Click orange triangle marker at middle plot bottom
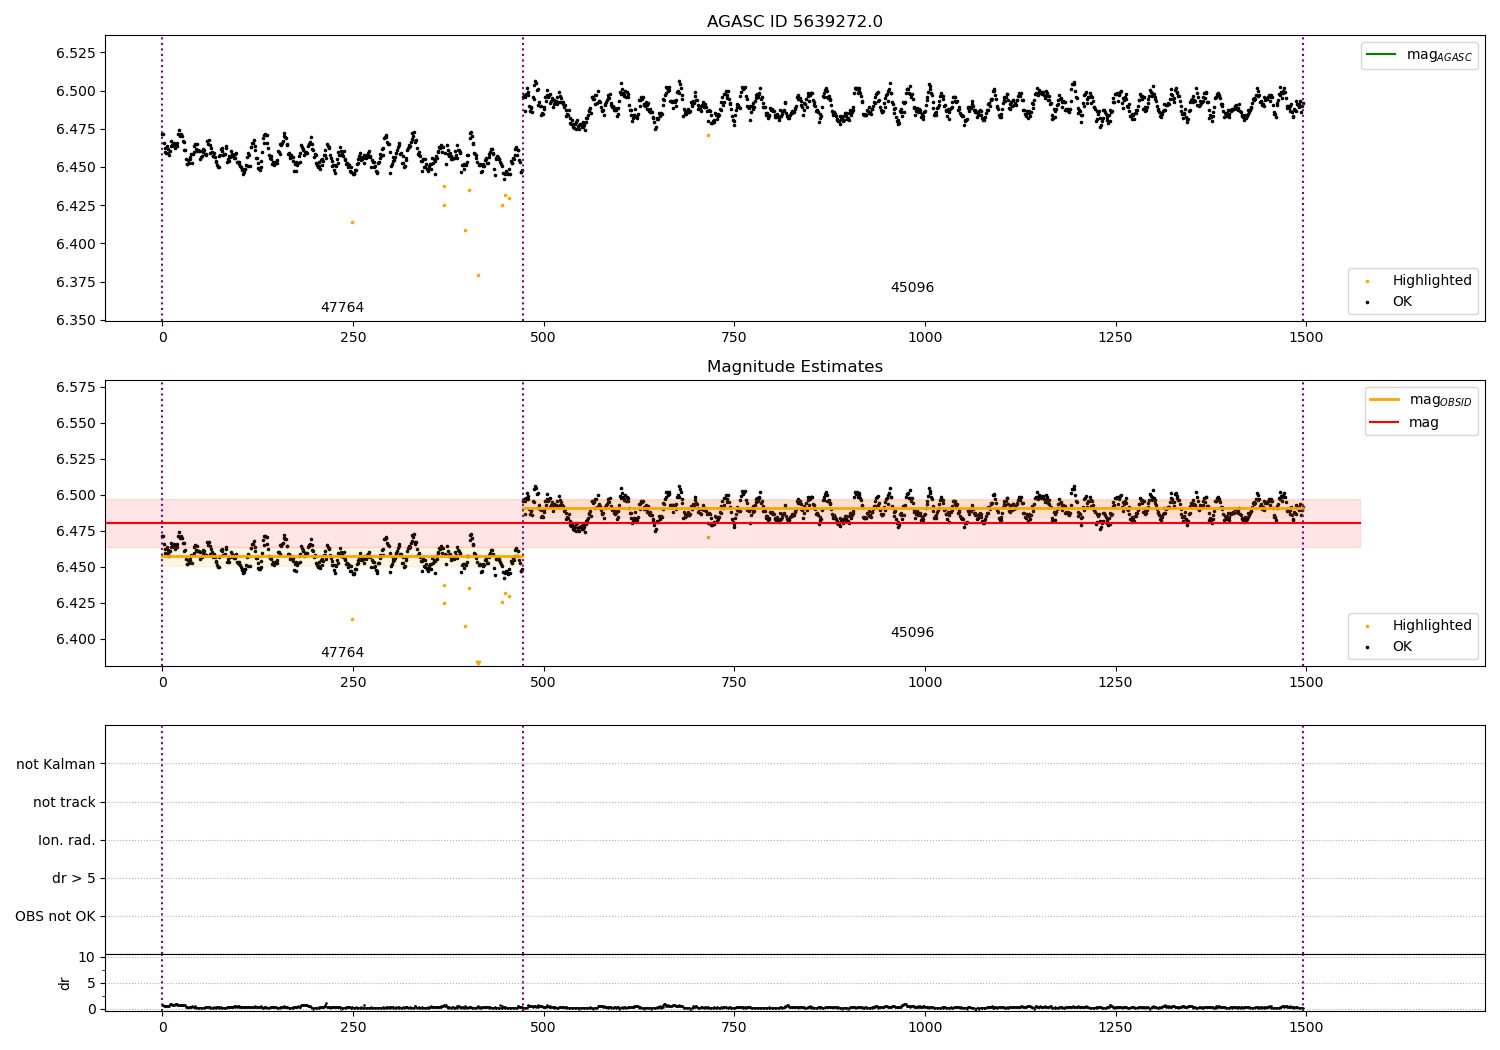 [x=478, y=663]
